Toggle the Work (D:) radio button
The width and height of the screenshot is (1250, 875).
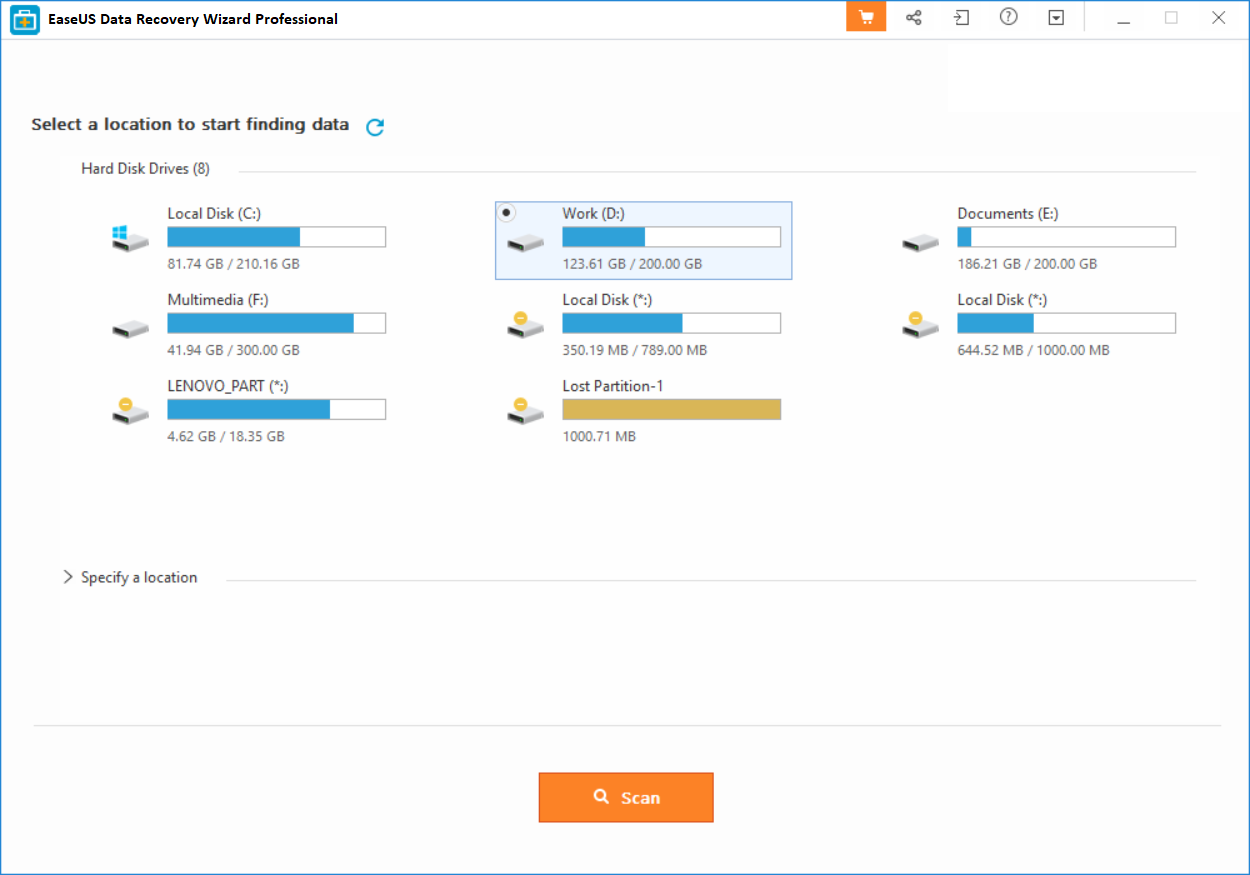tap(508, 213)
